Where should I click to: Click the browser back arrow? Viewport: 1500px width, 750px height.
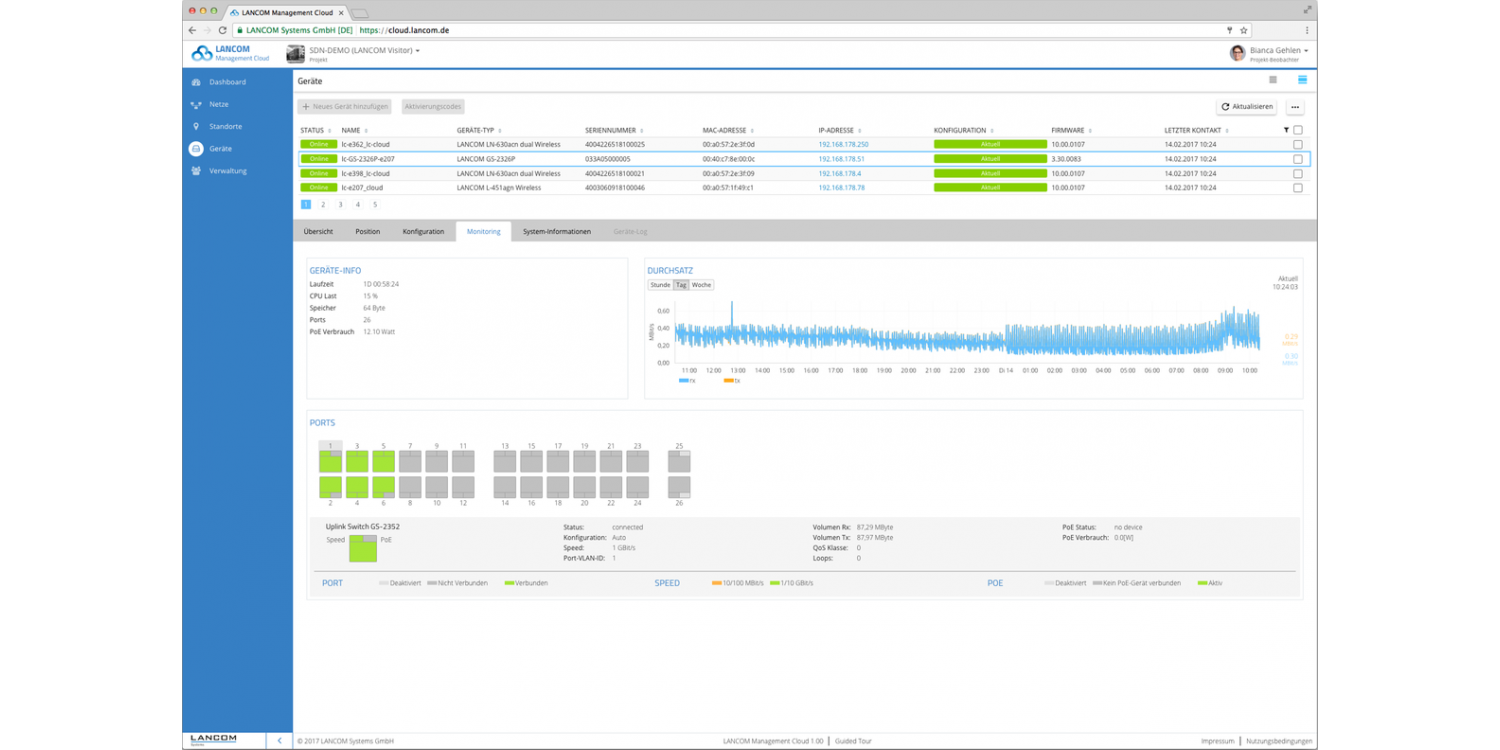click(x=193, y=30)
